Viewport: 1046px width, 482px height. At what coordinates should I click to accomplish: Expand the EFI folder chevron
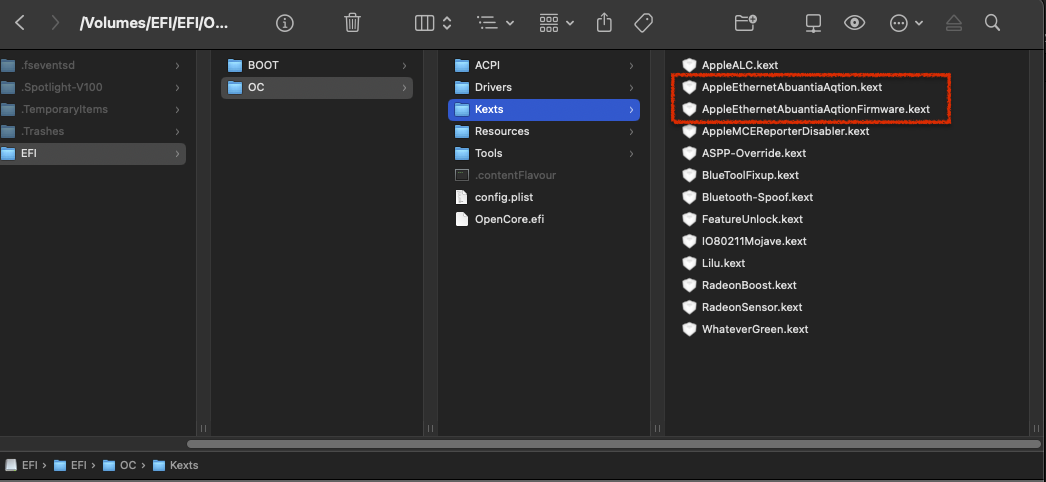(x=177, y=153)
